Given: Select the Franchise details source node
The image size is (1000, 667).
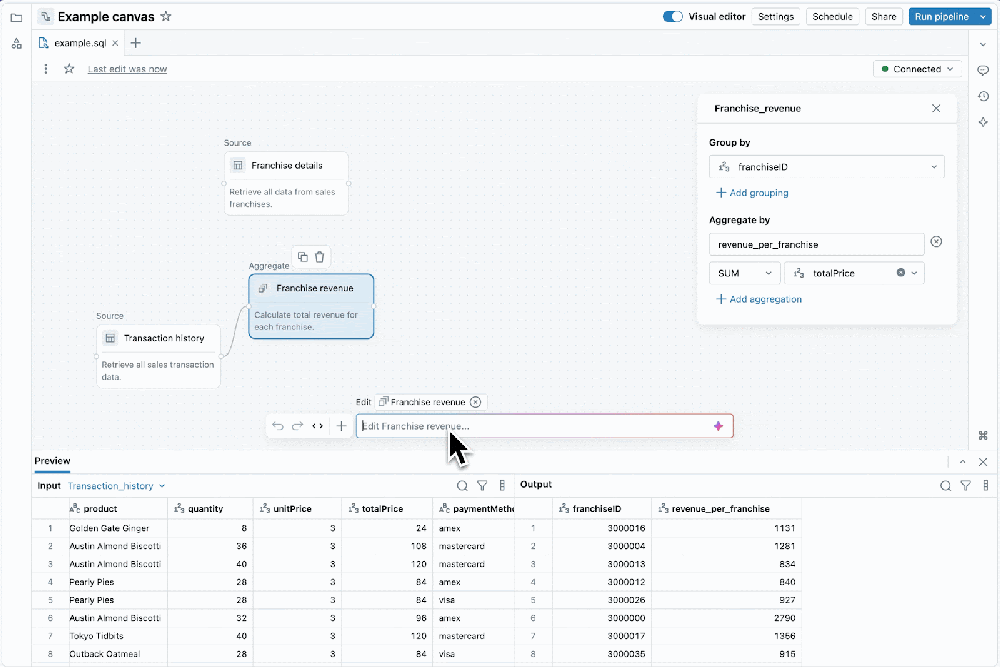Looking at the screenshot, I should click(x=286, y=183).
